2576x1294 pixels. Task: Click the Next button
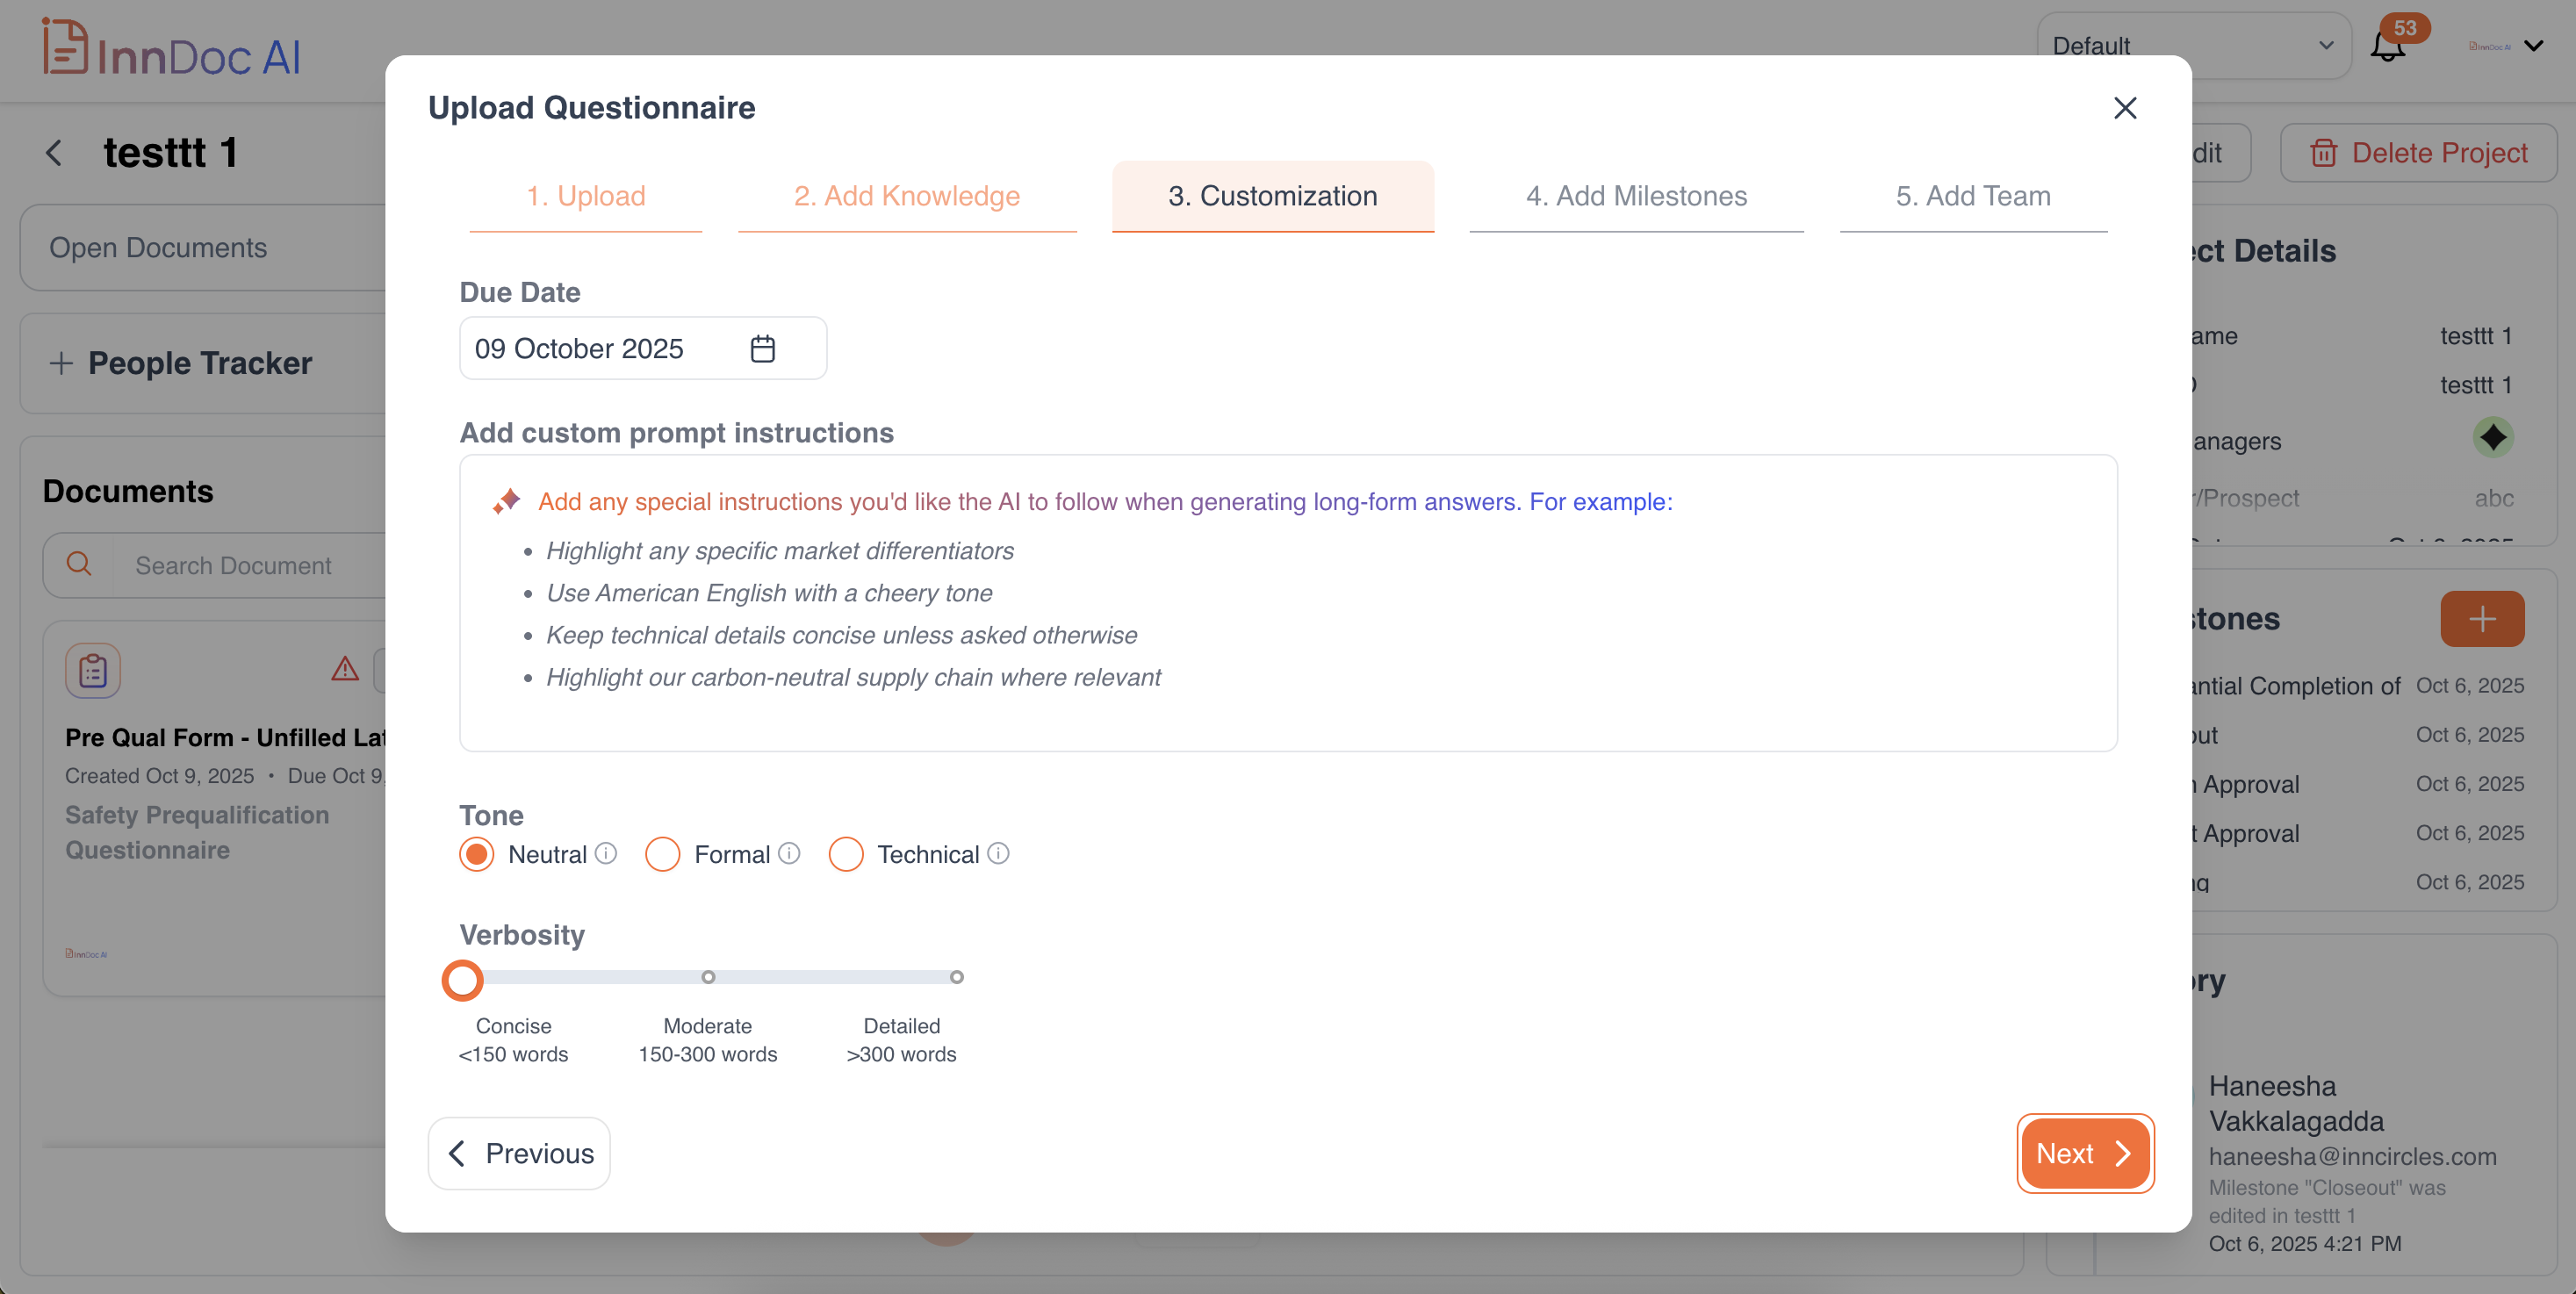(x=2084, y=1153)
